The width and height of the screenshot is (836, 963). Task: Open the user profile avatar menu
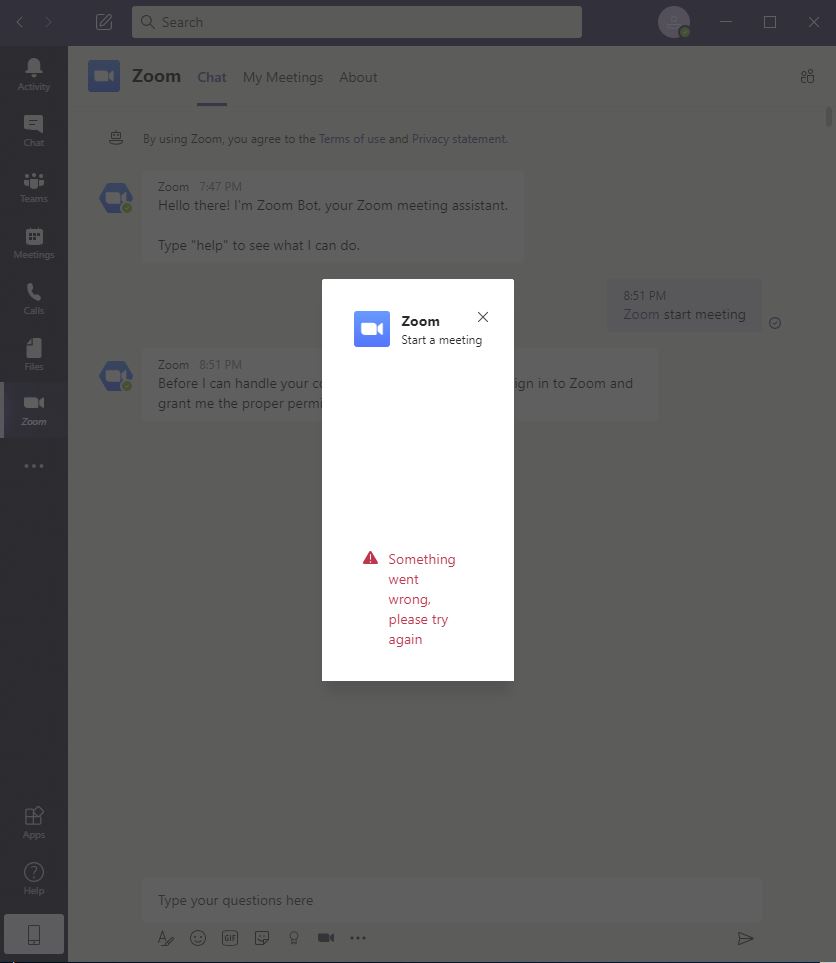pos(674,22)
